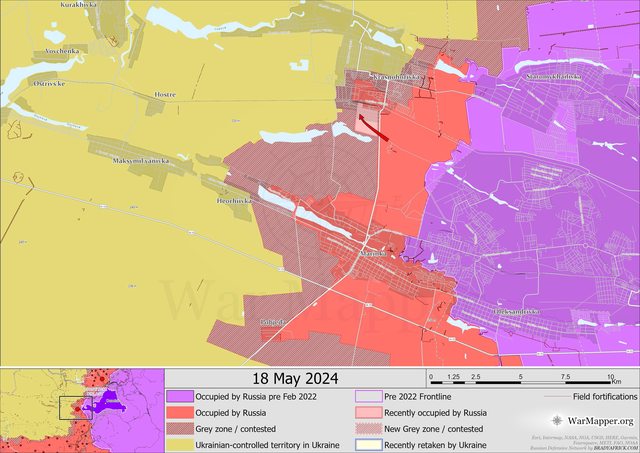Screen dimensions: 640x453
Task: Click the Ukrainian-controlled territory yellow swatch
Action: click(x=180, y=444)
